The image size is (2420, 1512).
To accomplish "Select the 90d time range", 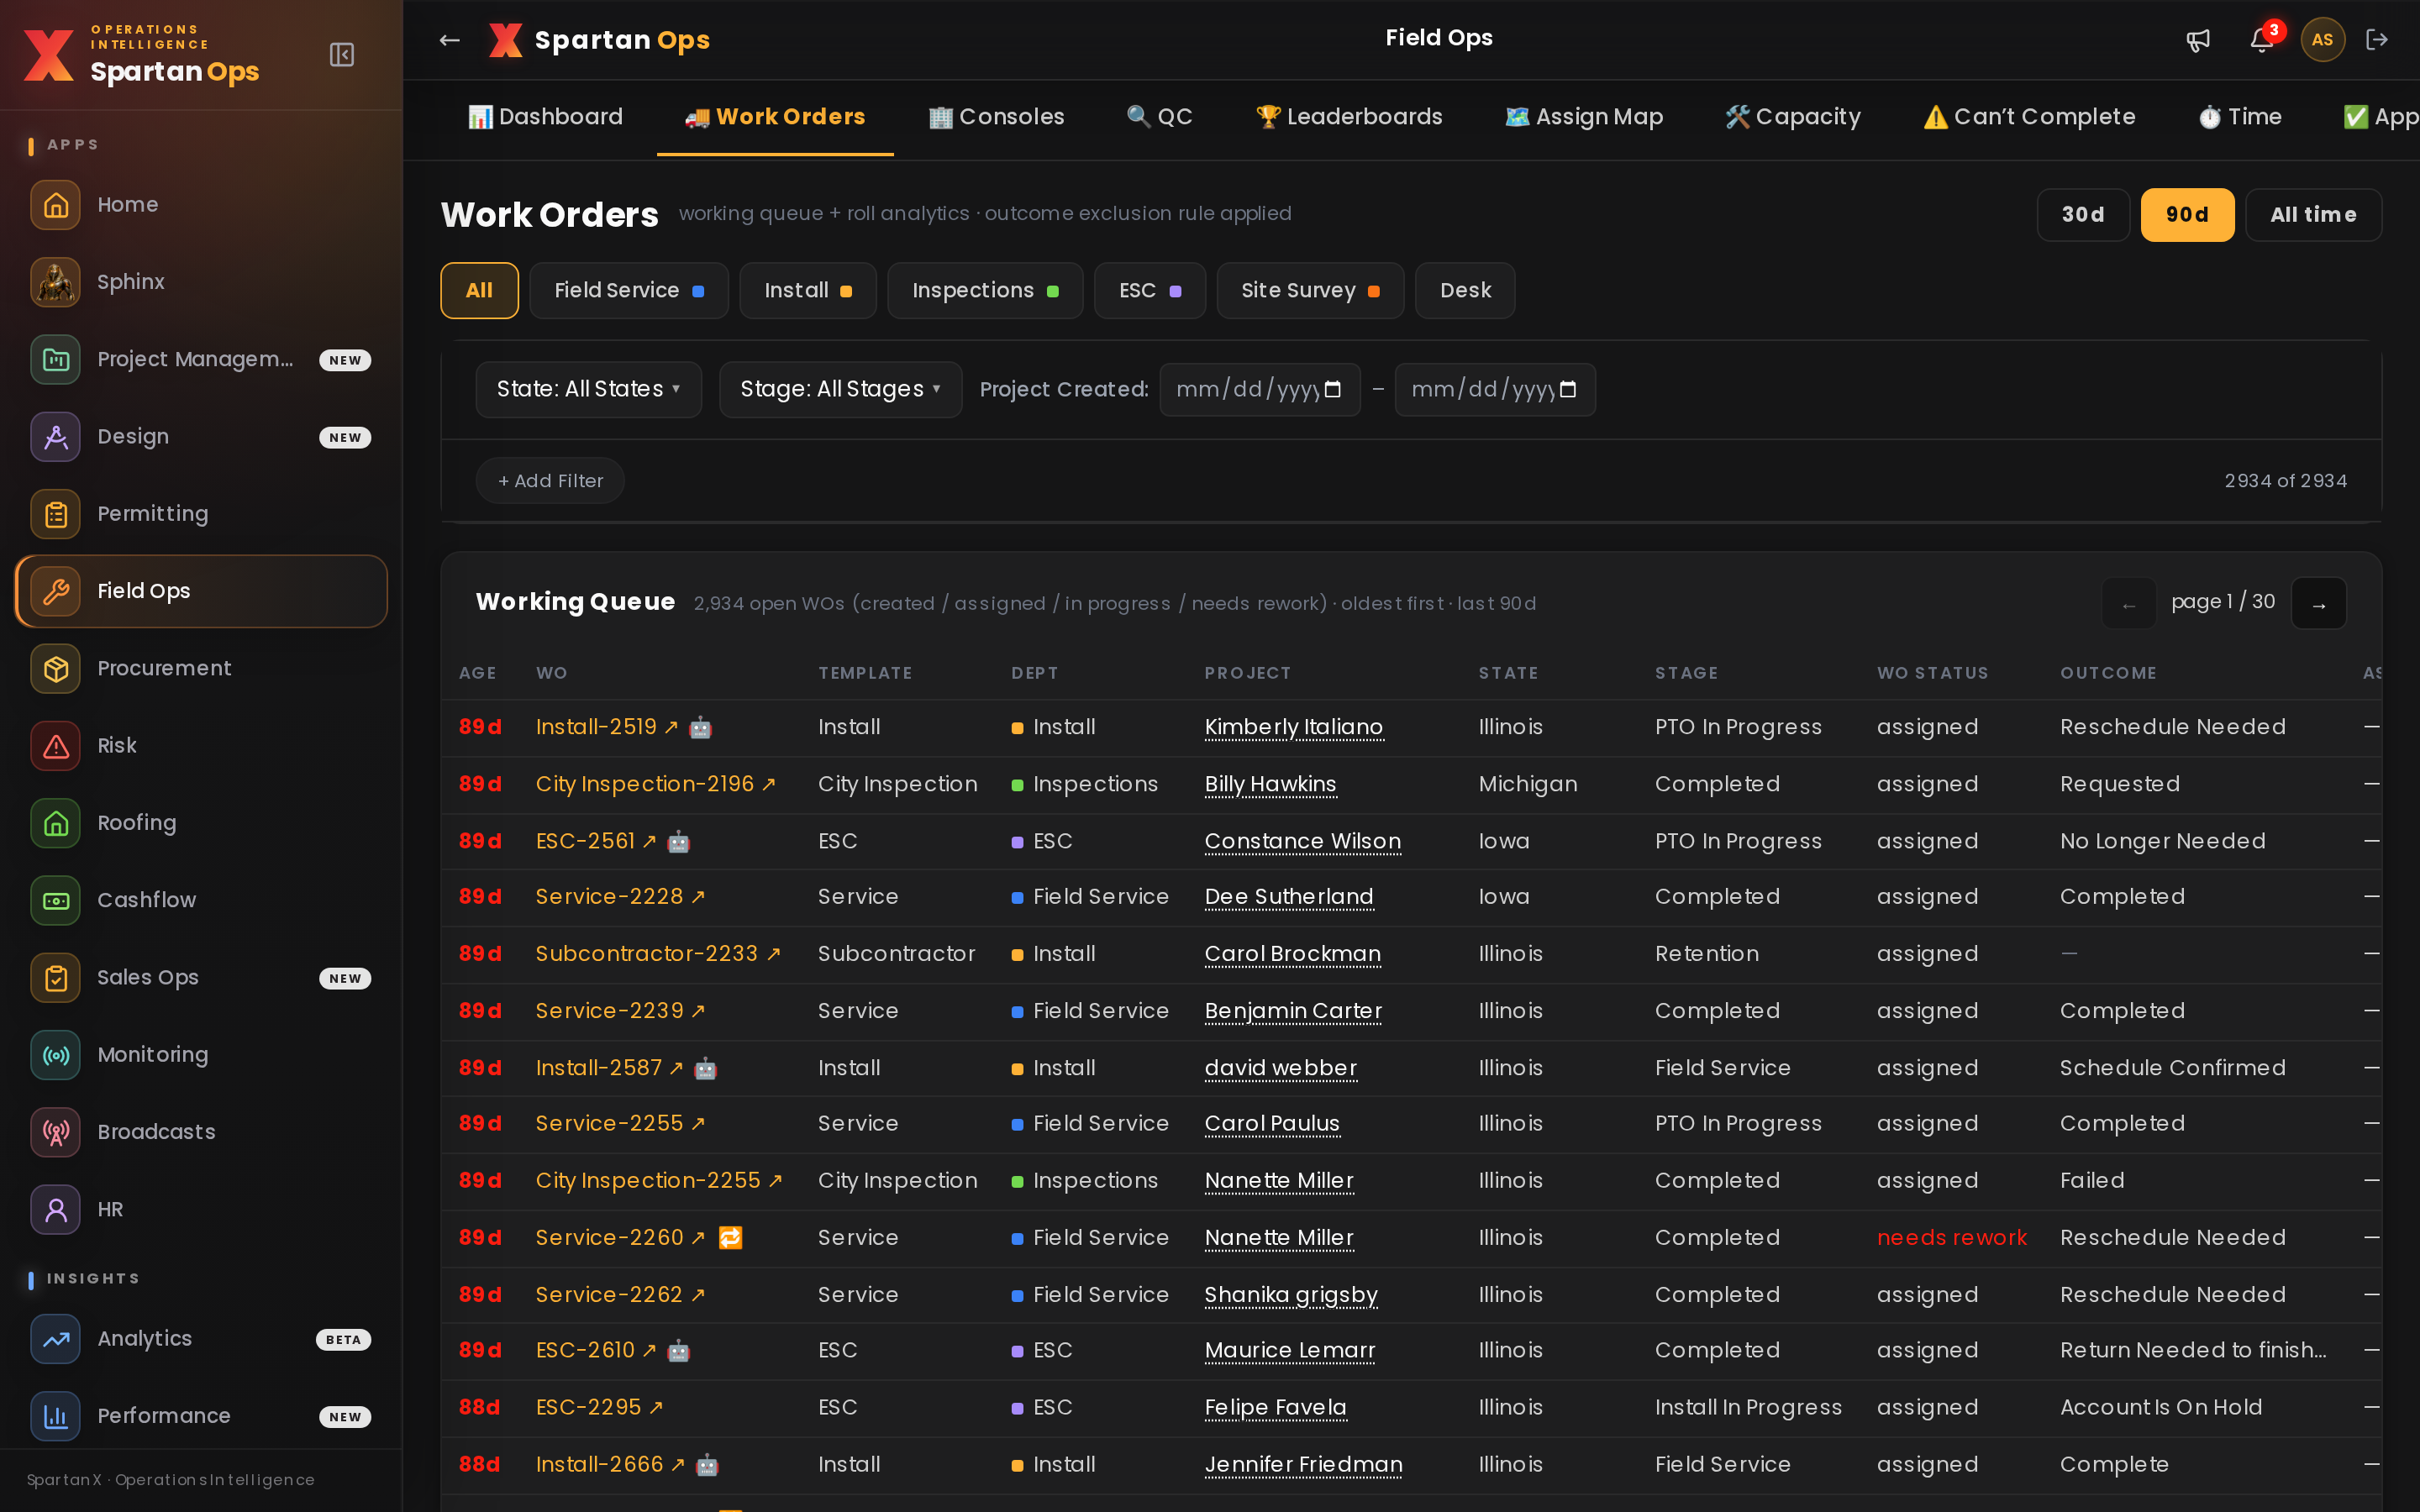I will point(2187,215).
